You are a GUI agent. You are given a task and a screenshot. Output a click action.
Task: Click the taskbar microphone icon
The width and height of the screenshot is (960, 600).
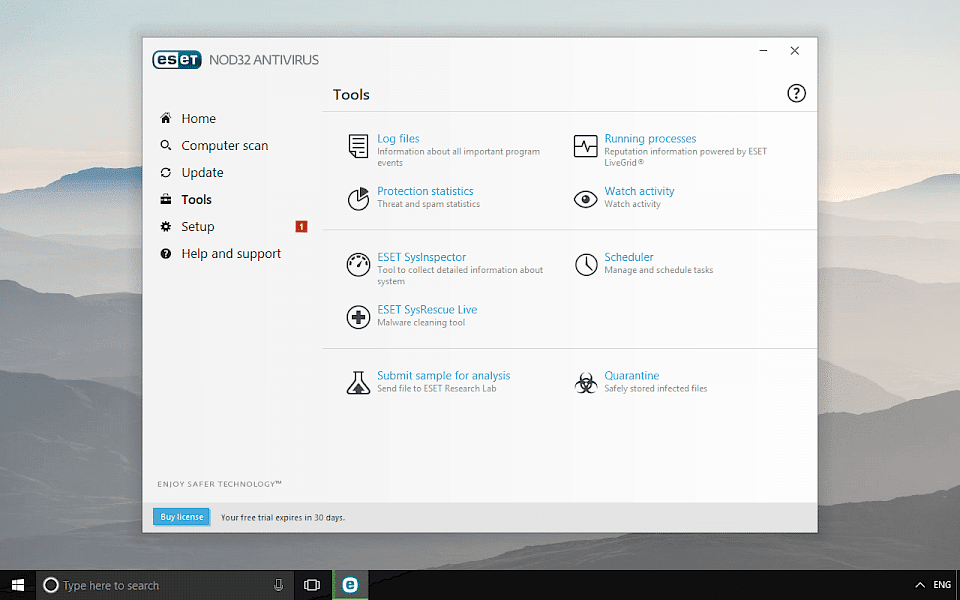[279, 585]
